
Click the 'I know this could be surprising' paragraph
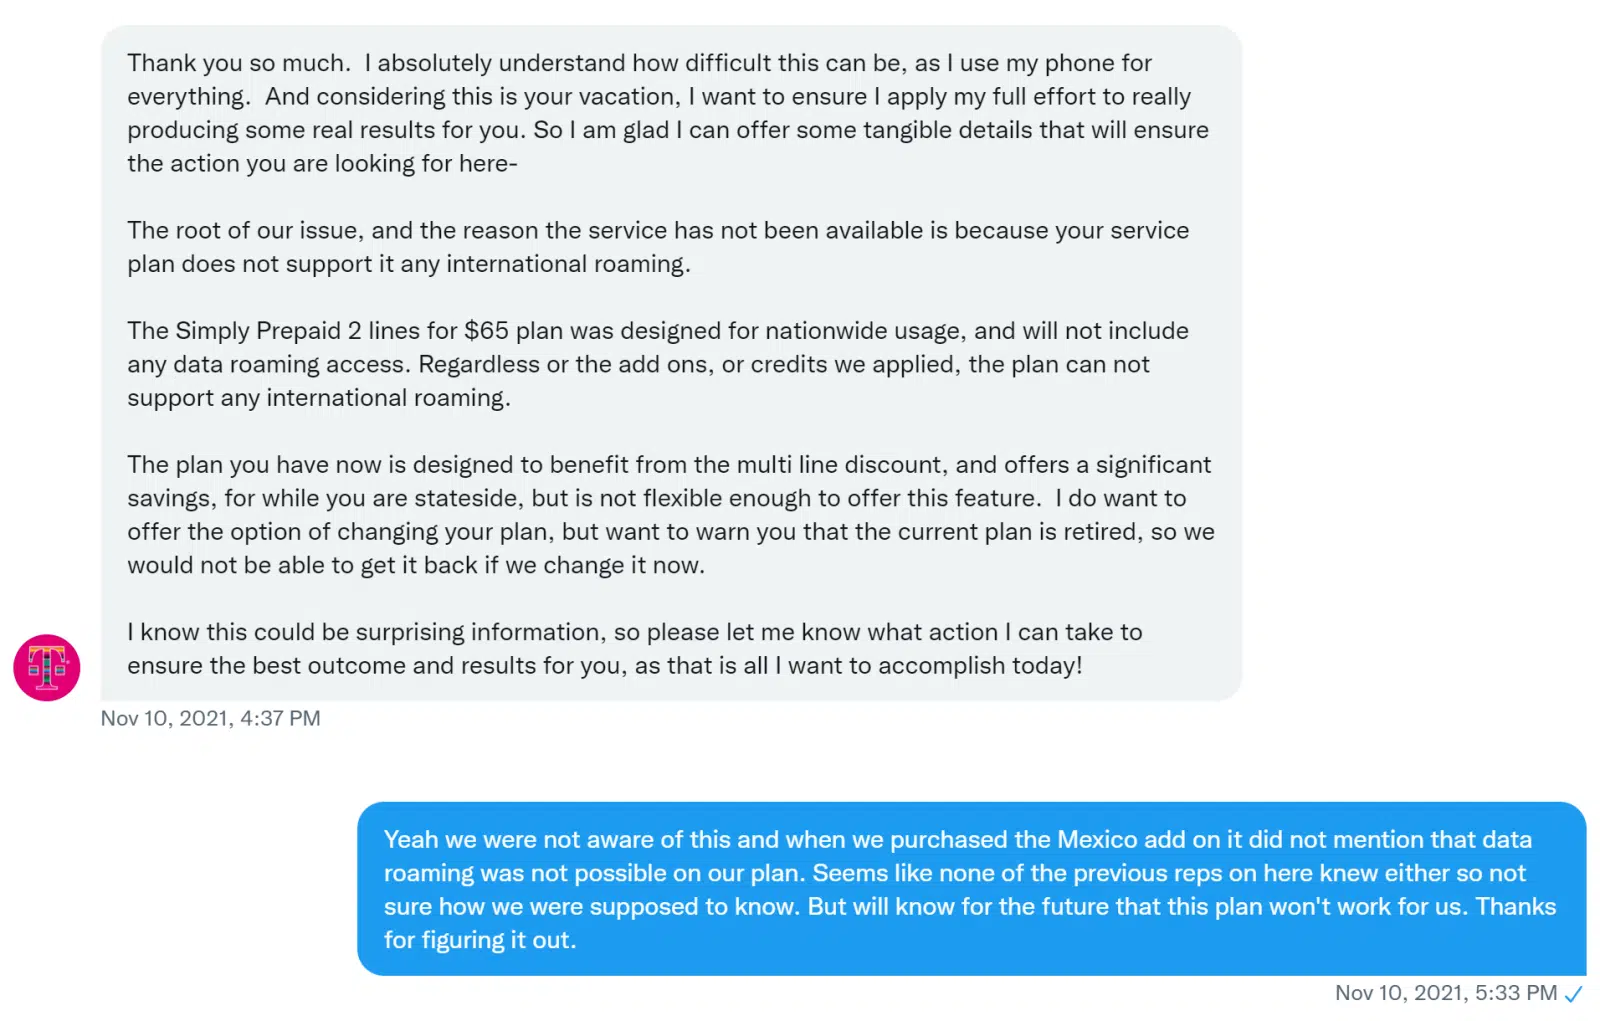[x=635, y=649]
